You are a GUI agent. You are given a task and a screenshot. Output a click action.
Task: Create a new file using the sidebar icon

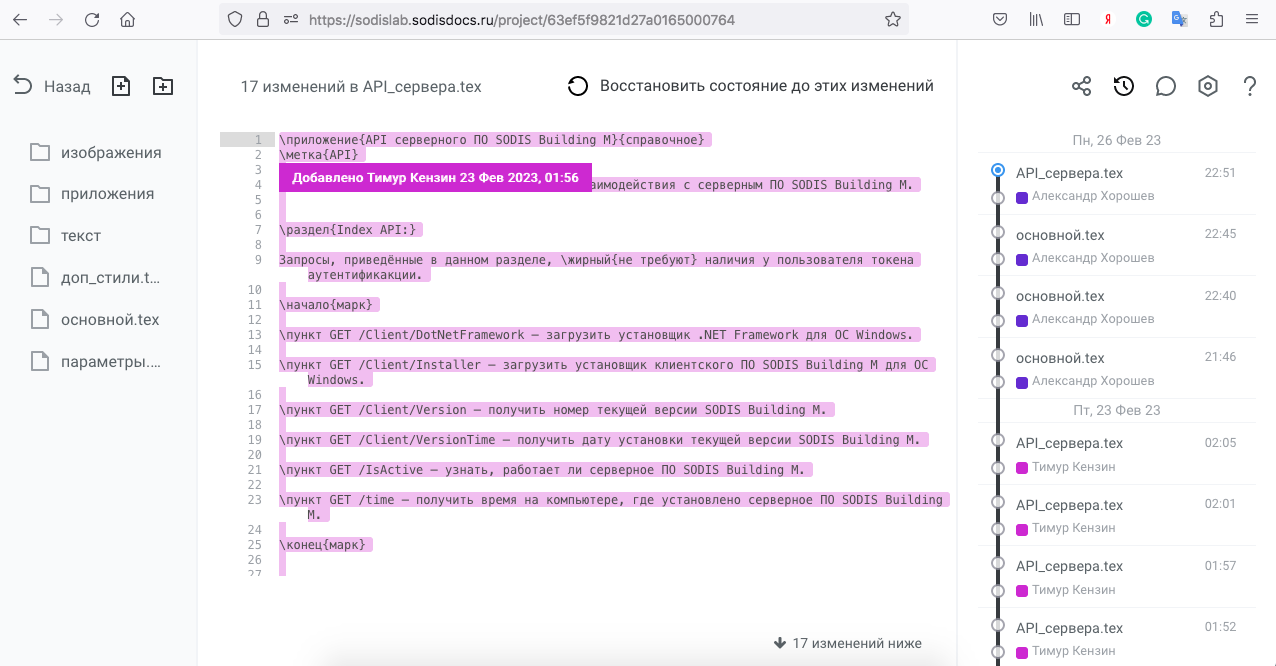(120, 86)
